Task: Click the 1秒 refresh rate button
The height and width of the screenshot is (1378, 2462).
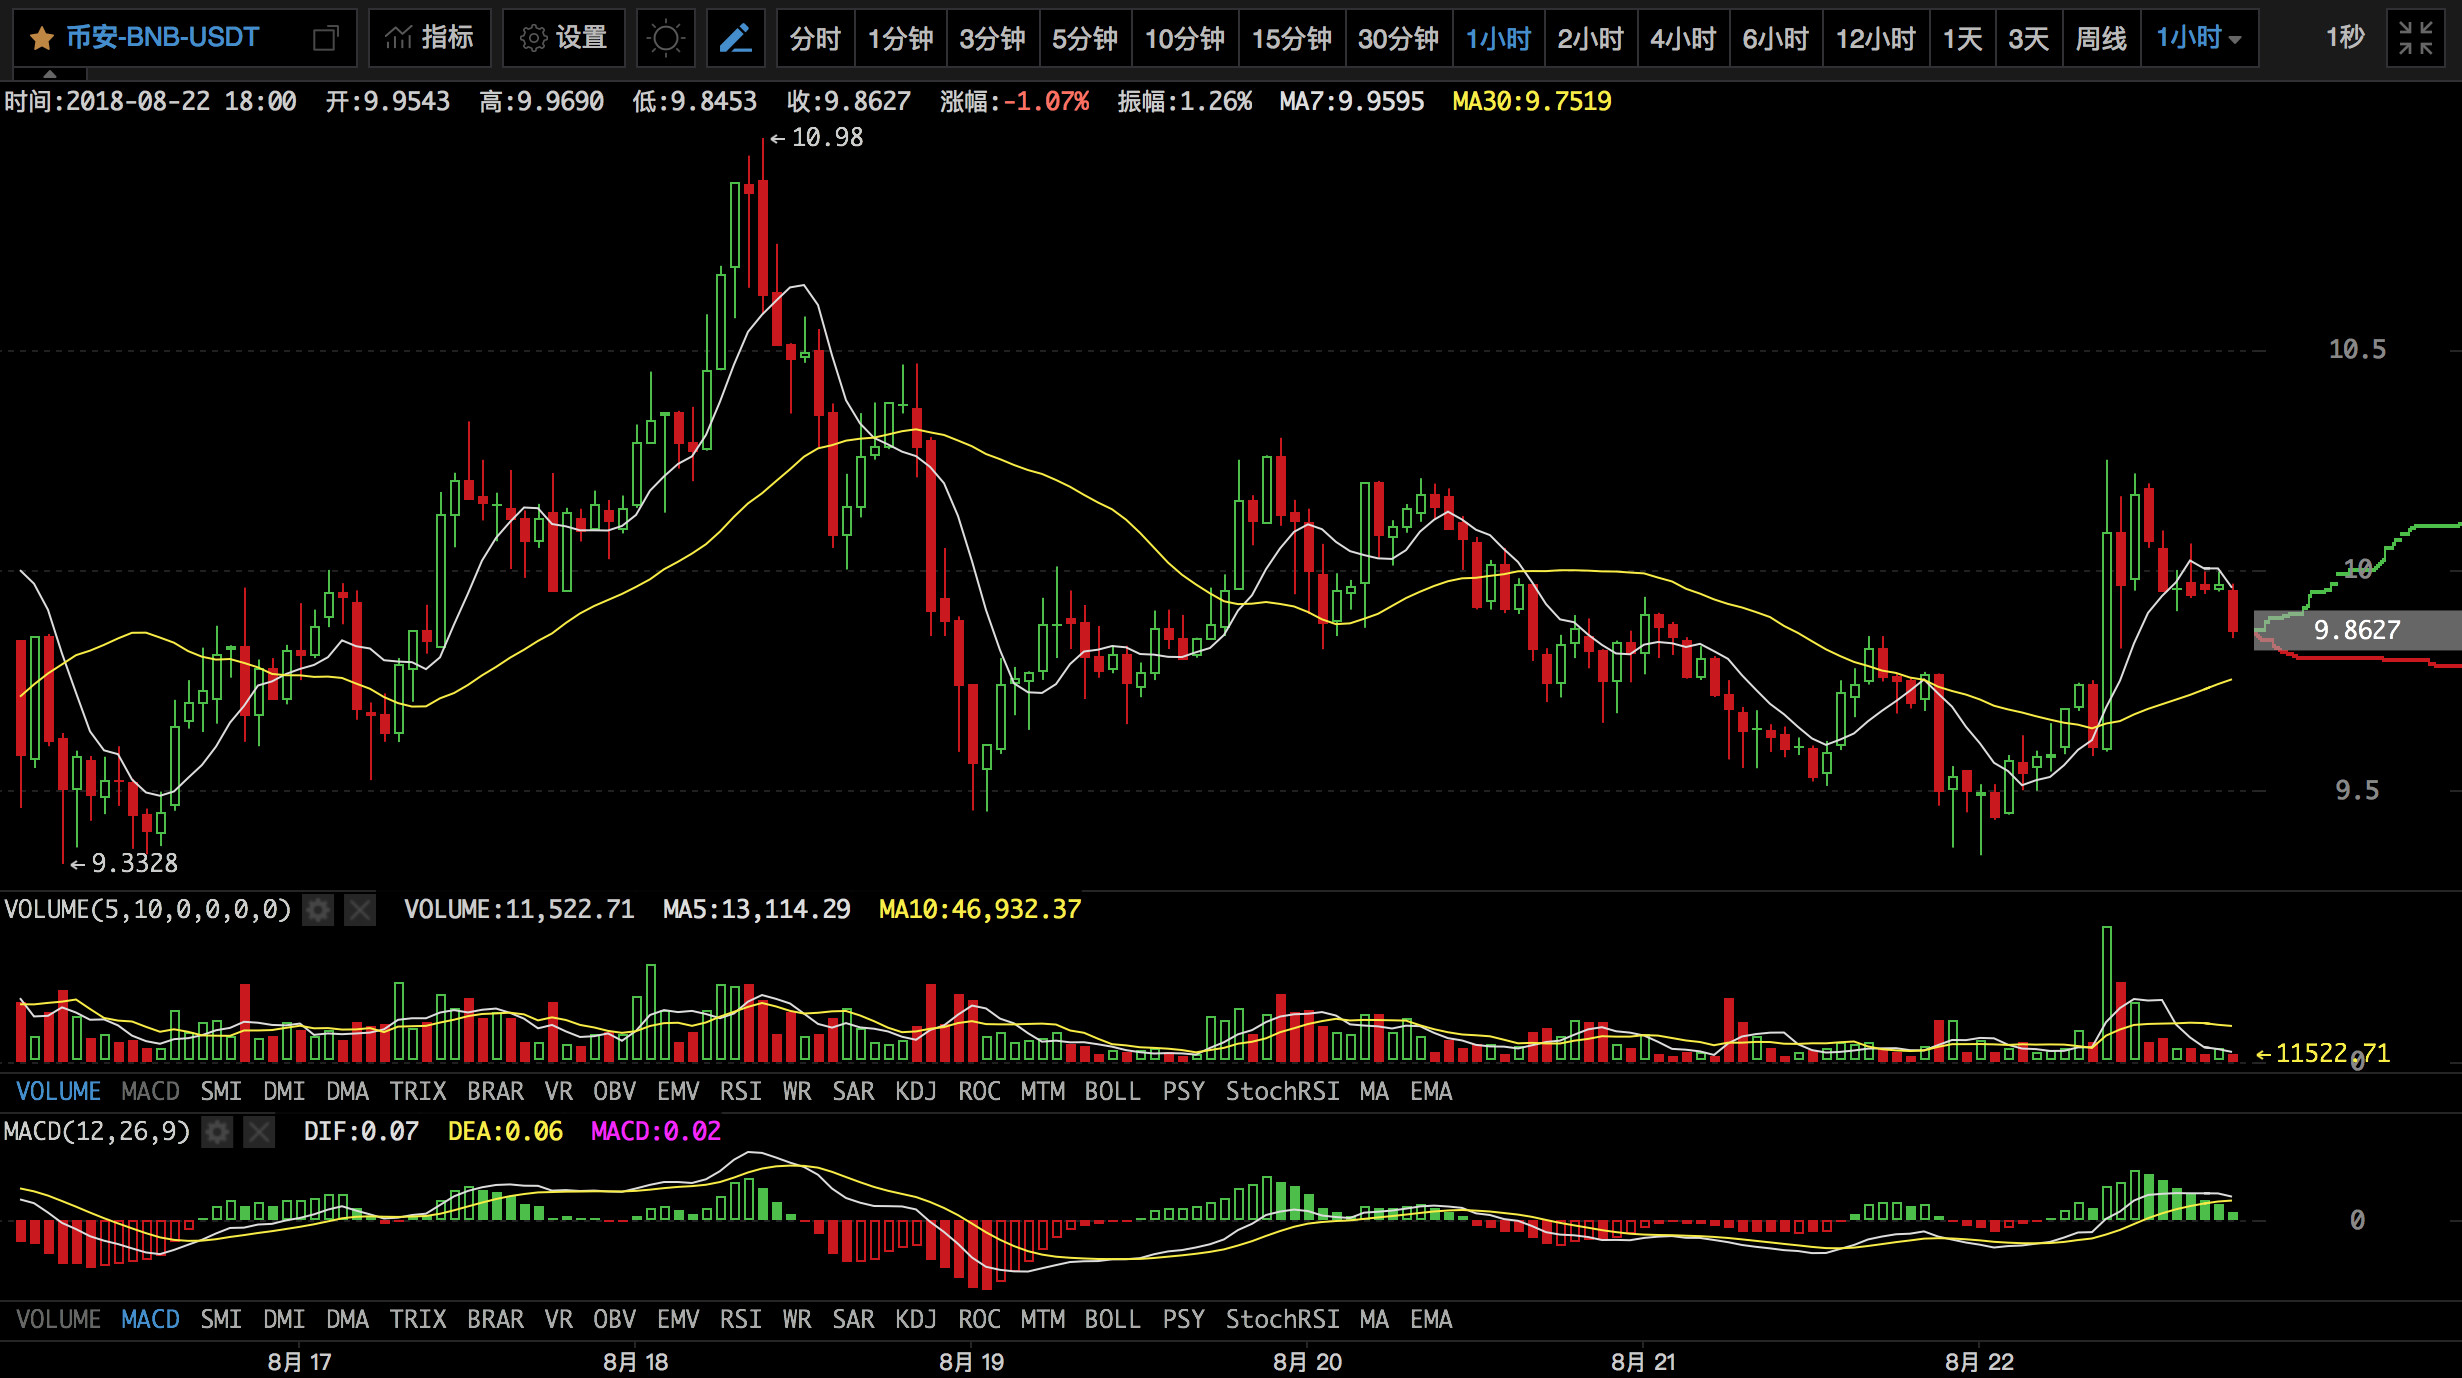Action: pos(2345,38)
